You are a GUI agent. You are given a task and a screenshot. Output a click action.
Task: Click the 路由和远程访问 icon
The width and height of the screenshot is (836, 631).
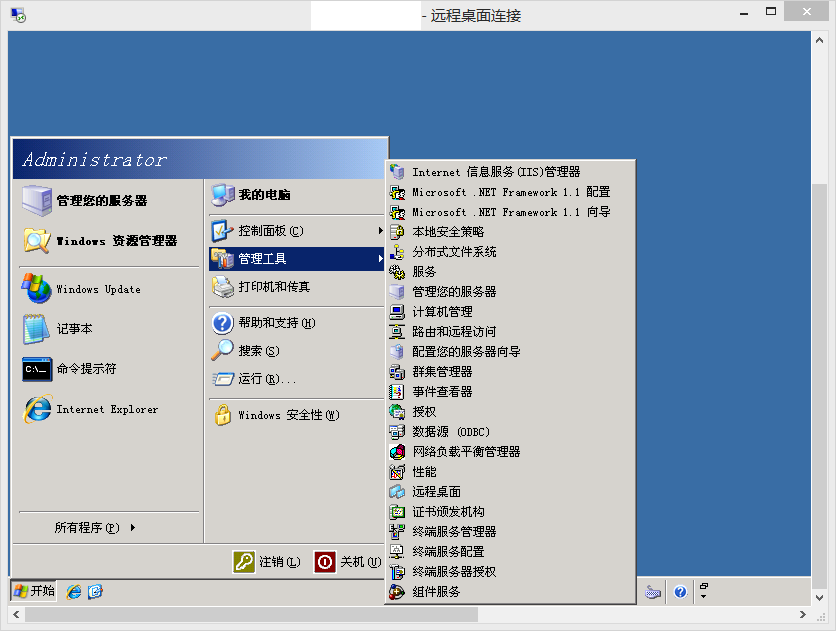[x=397, y=331]
